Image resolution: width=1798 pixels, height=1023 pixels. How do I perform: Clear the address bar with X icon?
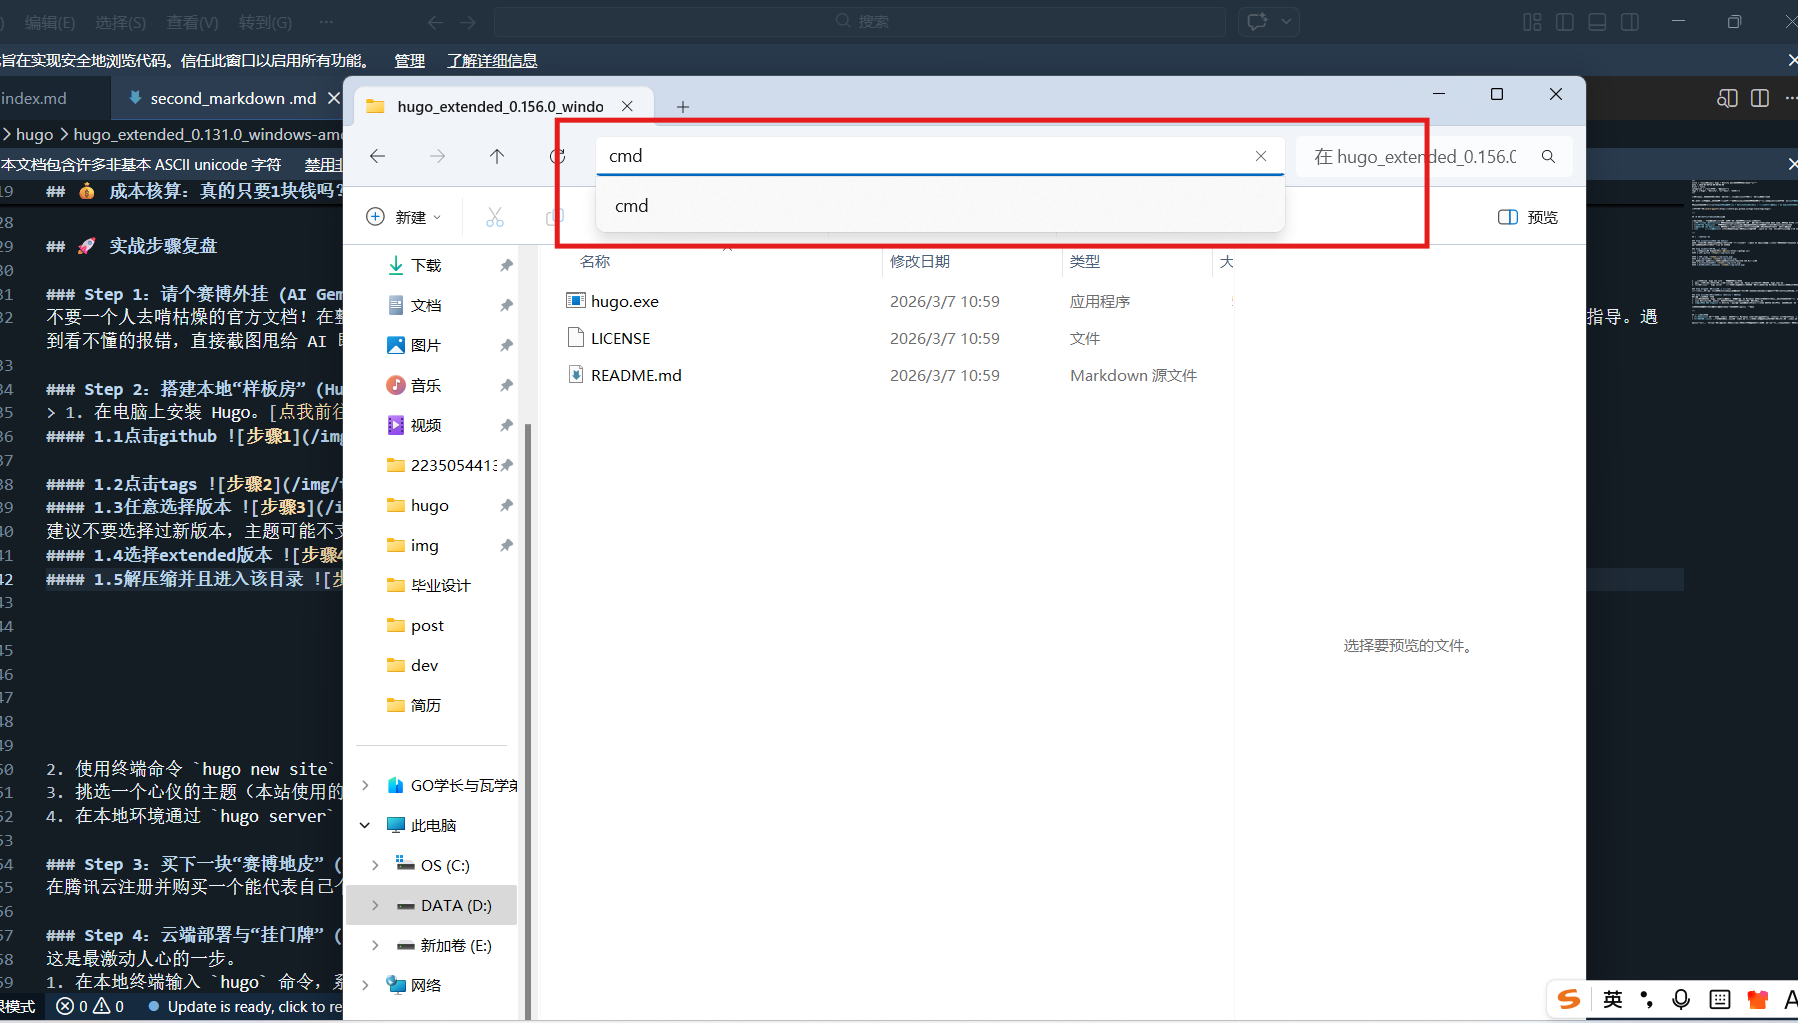point(1261,156)
